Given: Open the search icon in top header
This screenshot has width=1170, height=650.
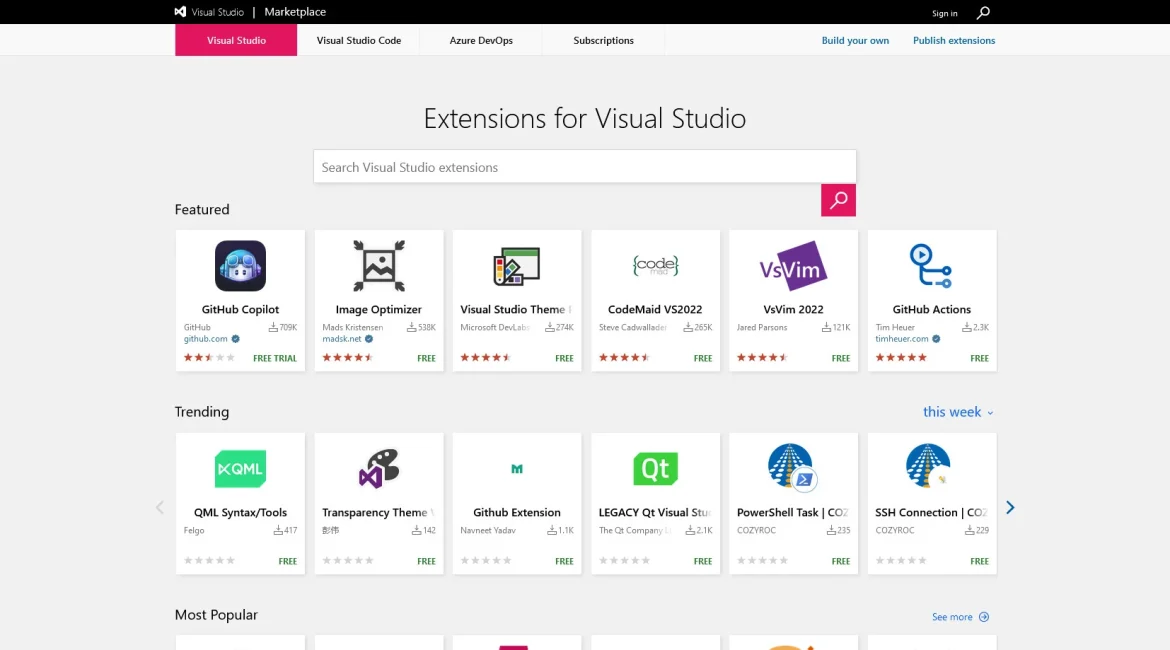Looking at the screenshot, I should [983, 13].
